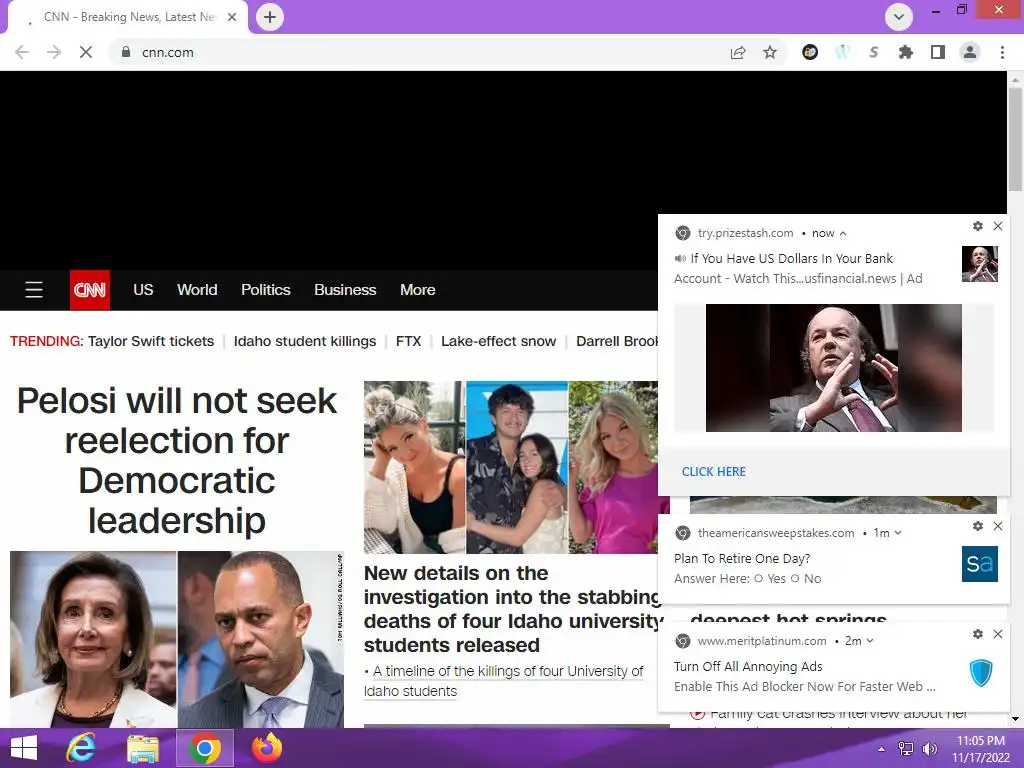Go forward in browser history
1024x768 pixels.
click(54, 52)
